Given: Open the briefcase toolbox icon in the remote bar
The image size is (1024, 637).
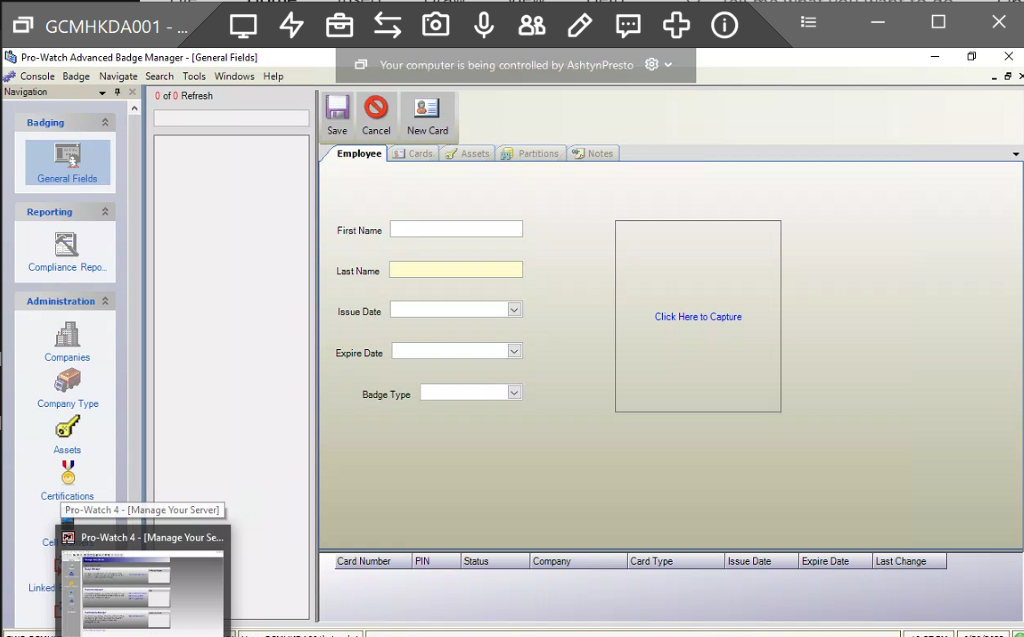Looking at the screenshot, I should click(340, 25).
